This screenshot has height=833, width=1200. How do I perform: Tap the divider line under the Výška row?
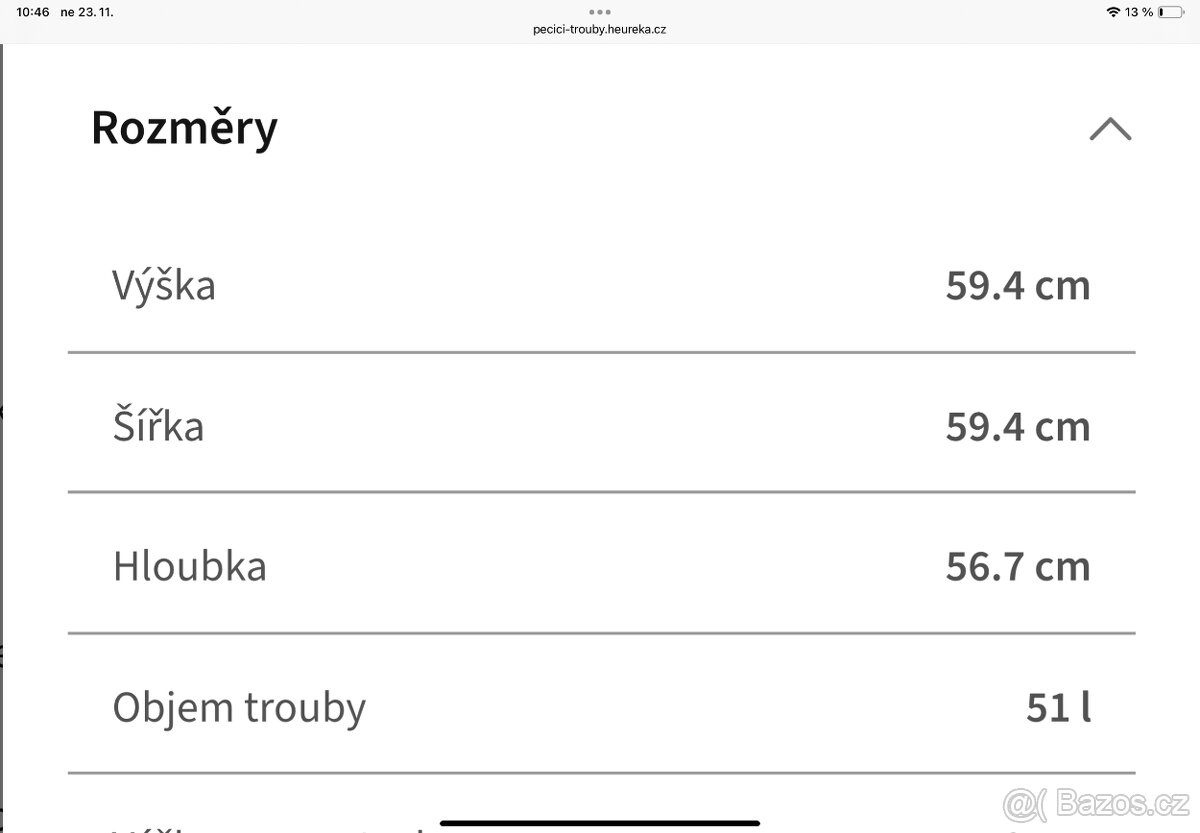tap(600, 351)
